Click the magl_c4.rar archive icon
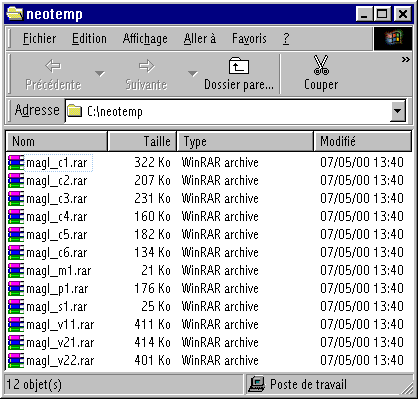This screenshot has height=399, width=418. [16, 217]
